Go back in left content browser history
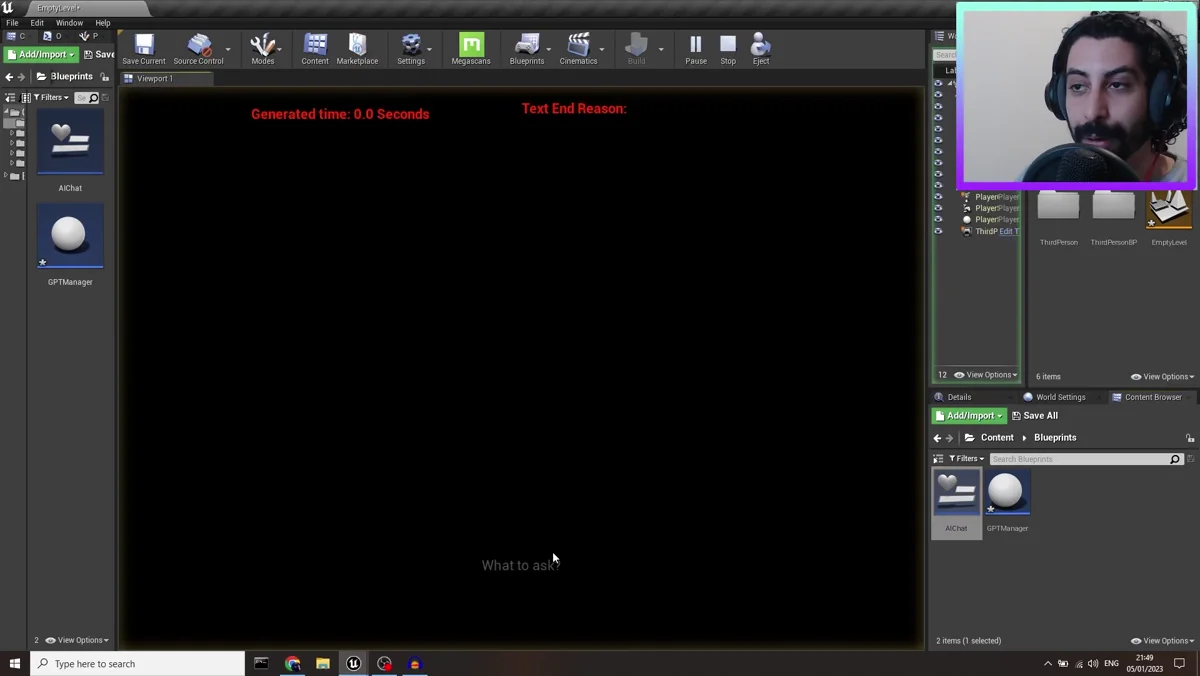 coord(9,77)
